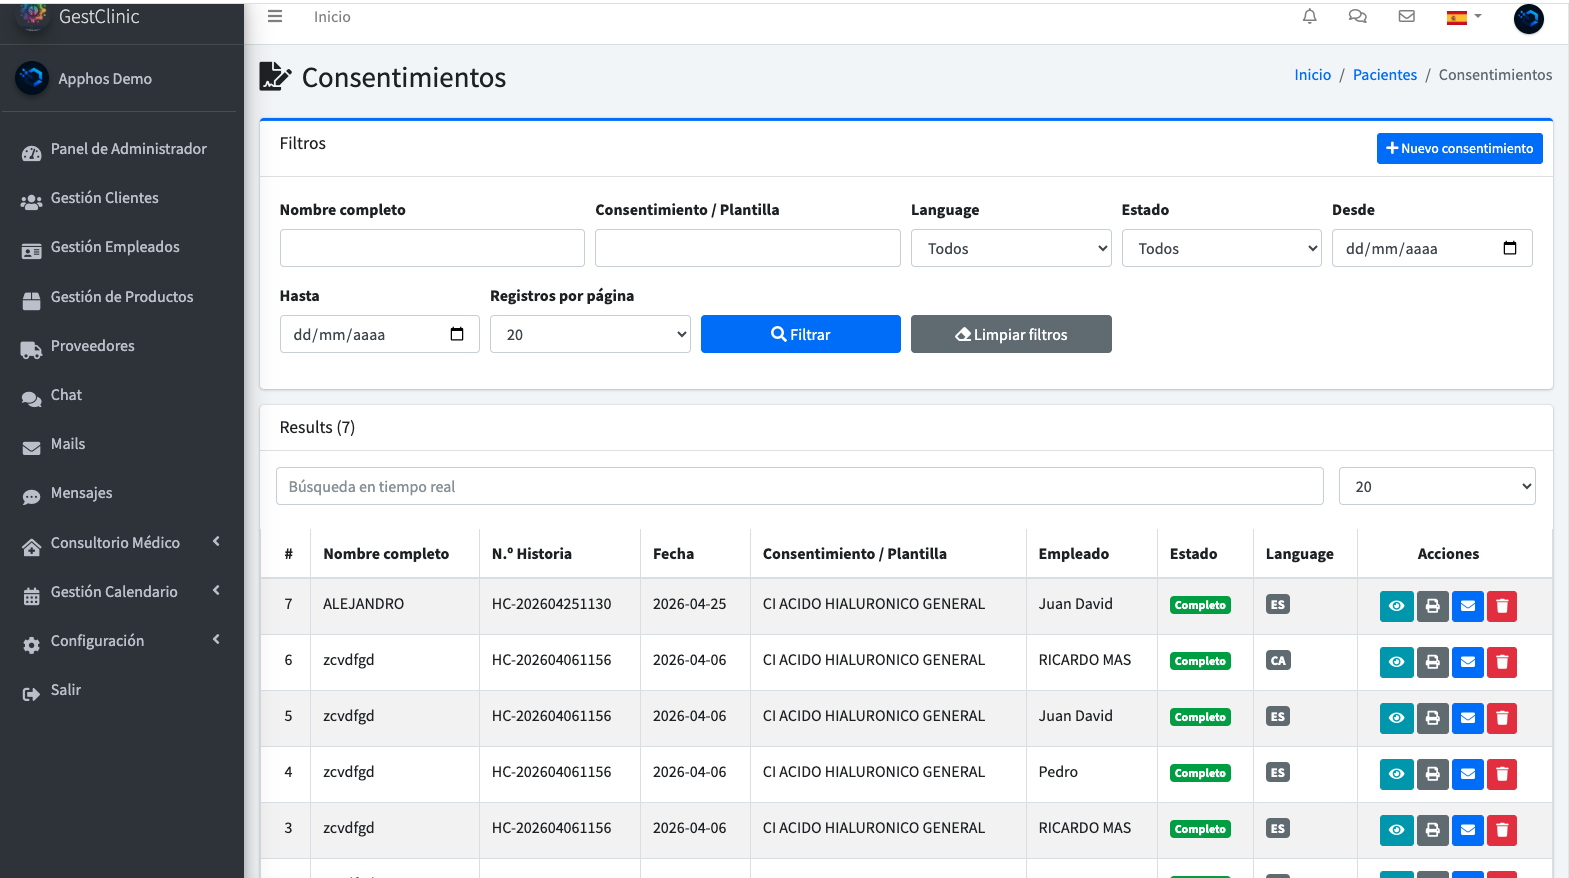Open Gestión de Productos menu item
The height and width of the screenshot is (878, 1569).
[121, 297]
